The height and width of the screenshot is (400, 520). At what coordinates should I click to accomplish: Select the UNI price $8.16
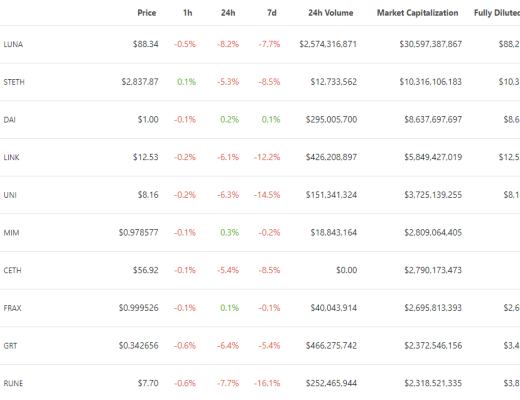click(148, 195)
